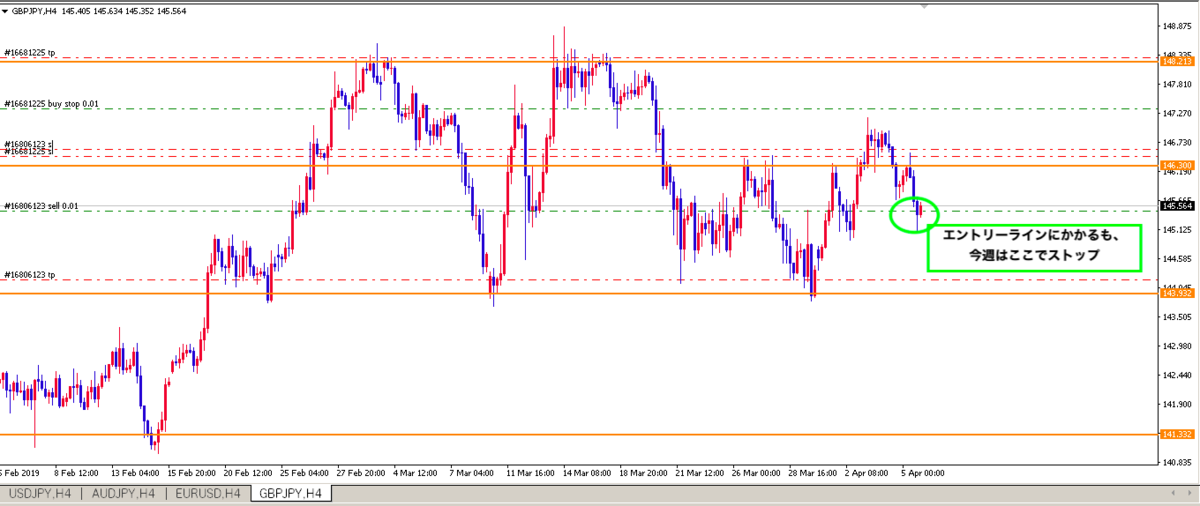The width and height of the screenshot is (1200, 506).
Task: Click the 11 Mar 16:00 time label
Action: tap(532, 471)
